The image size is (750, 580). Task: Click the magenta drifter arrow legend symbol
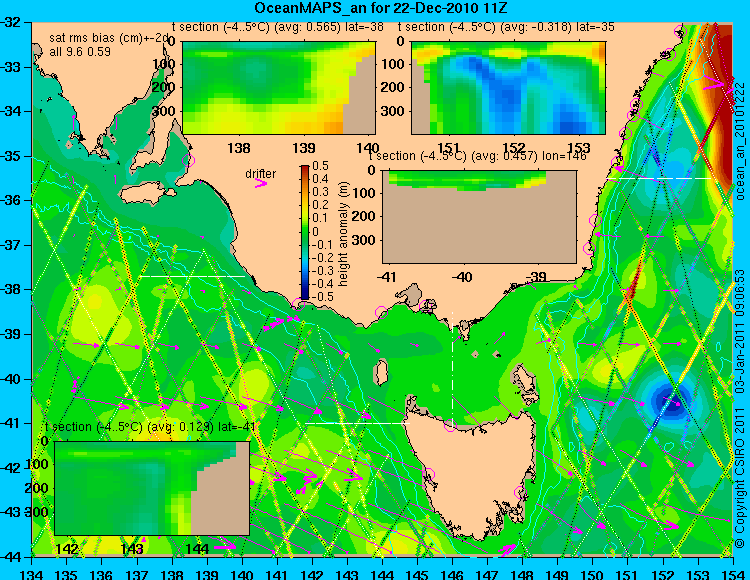[x=261, y=183]
